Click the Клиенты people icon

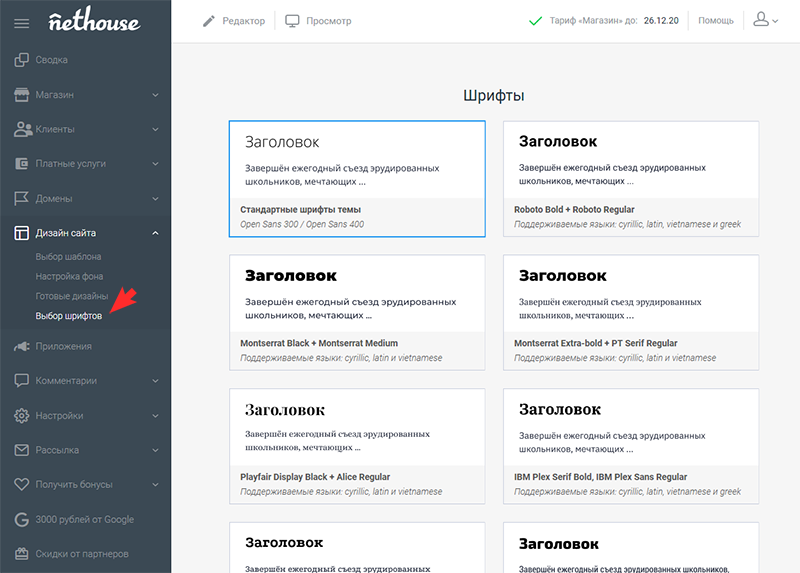[x=23, y=129]
